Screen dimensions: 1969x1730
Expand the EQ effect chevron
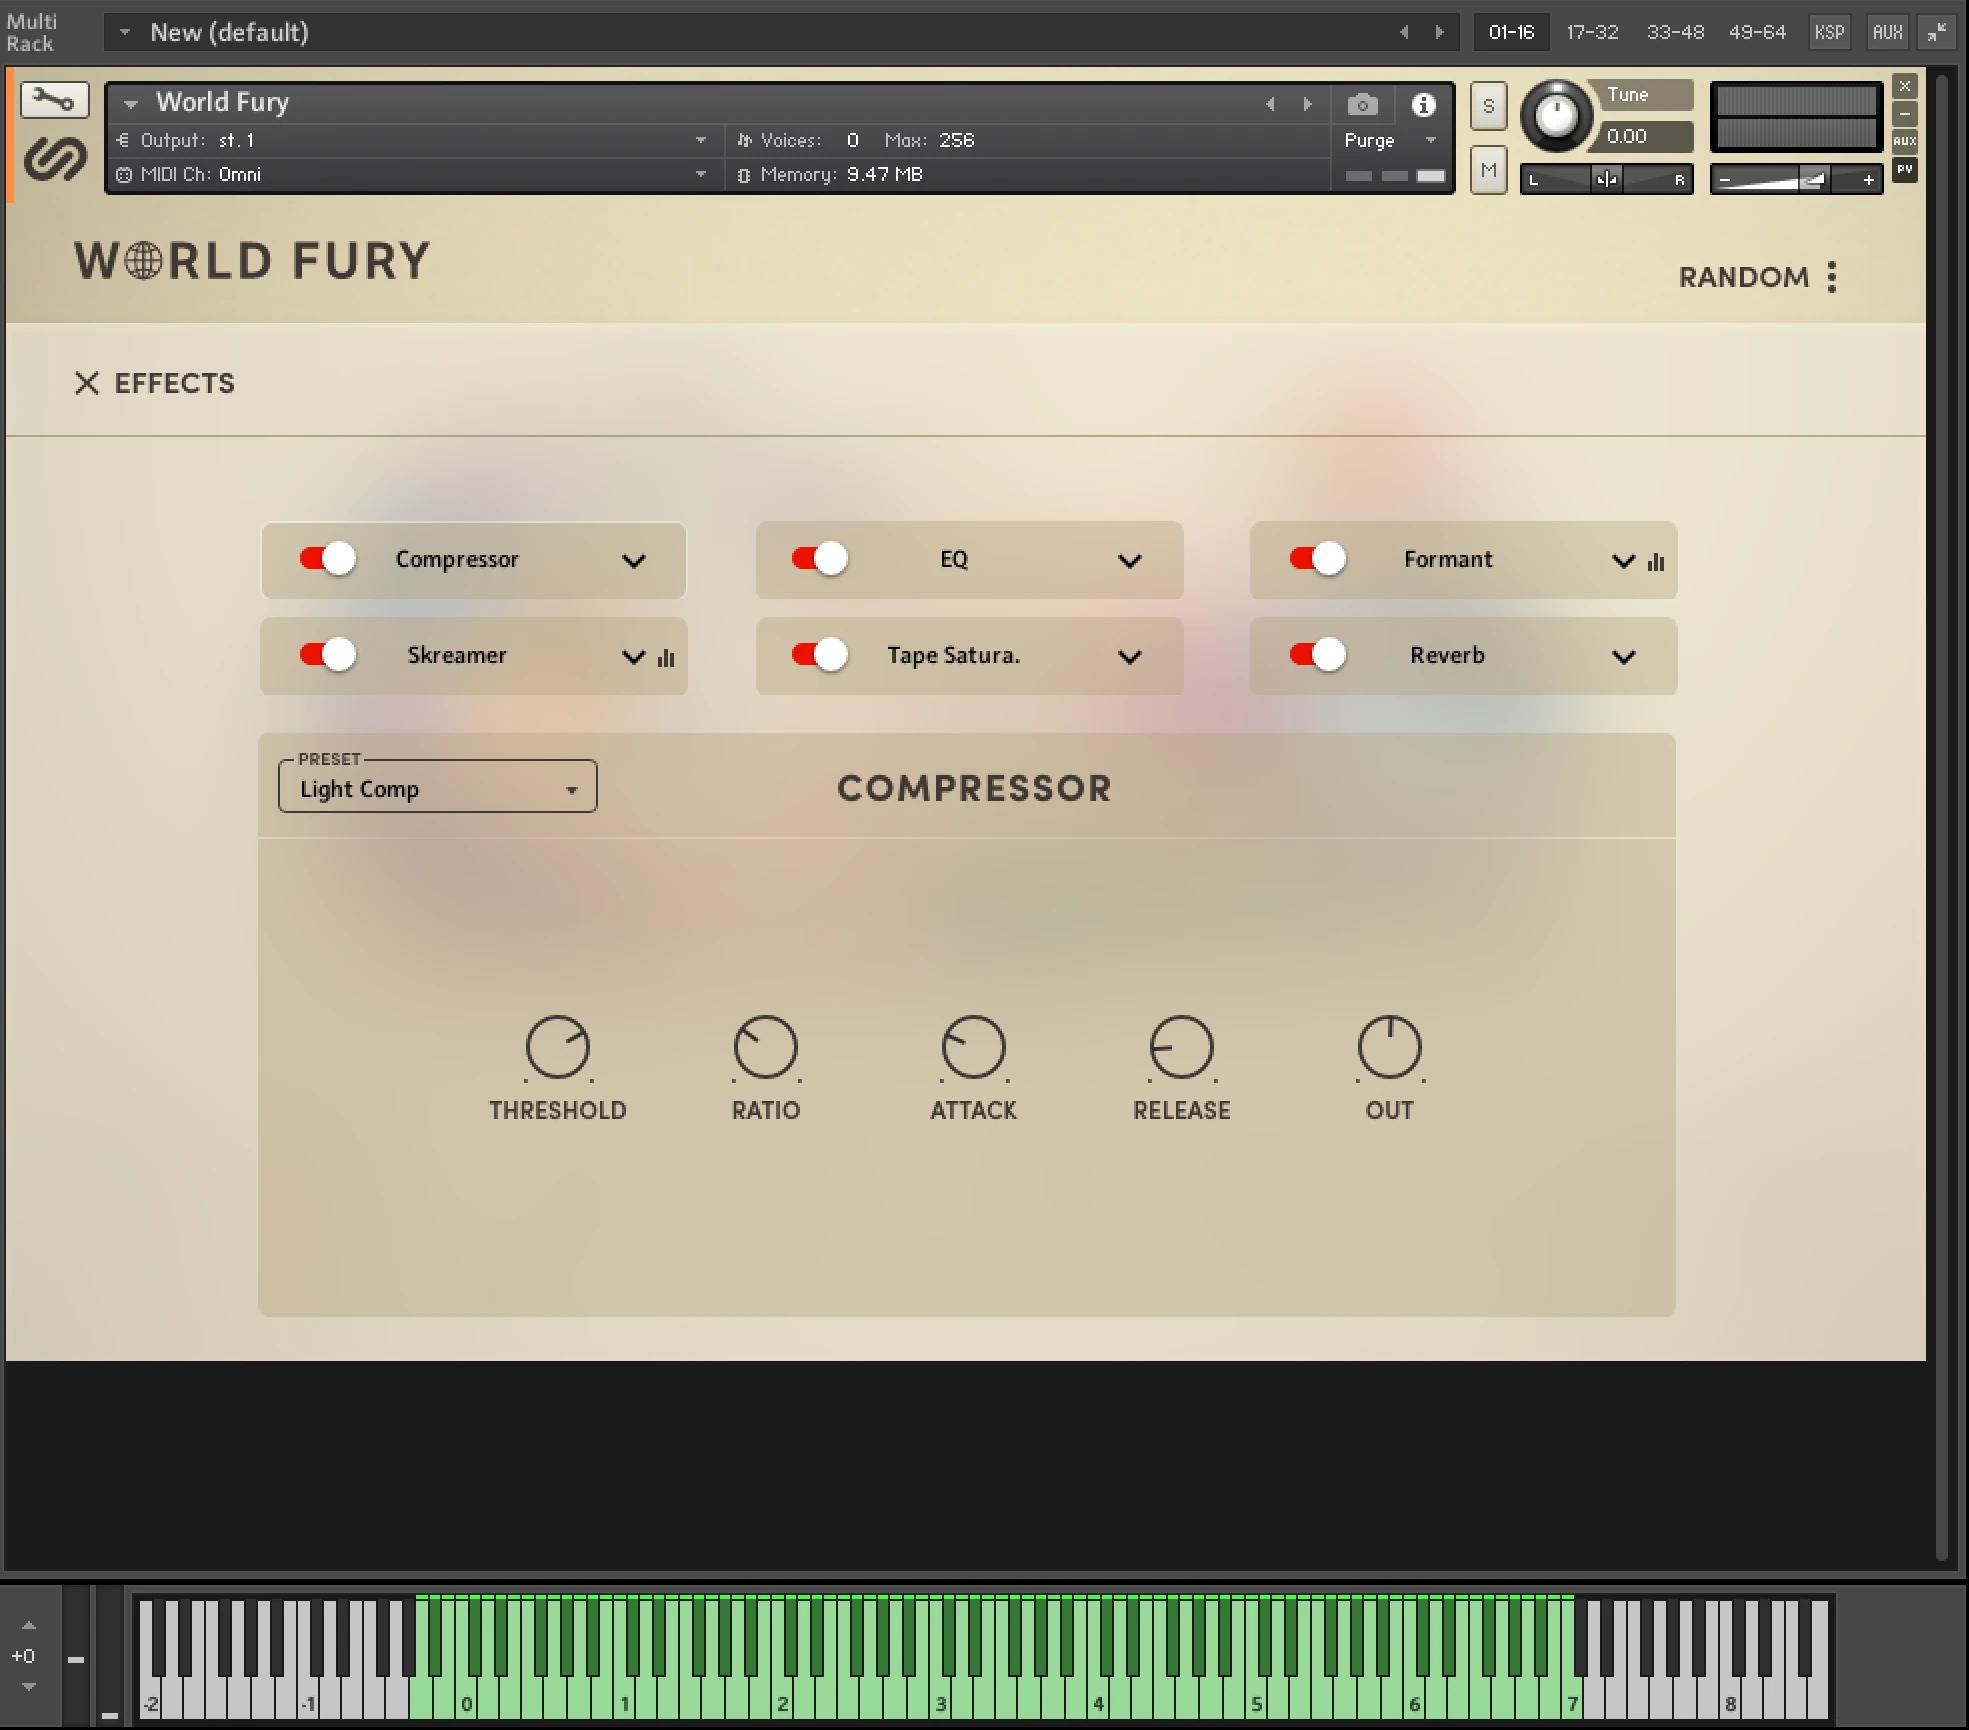[x=1130, y=561]
